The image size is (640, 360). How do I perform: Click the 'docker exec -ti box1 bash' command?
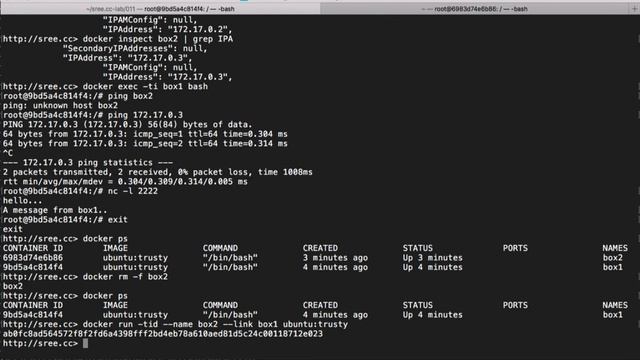[145, 87]
